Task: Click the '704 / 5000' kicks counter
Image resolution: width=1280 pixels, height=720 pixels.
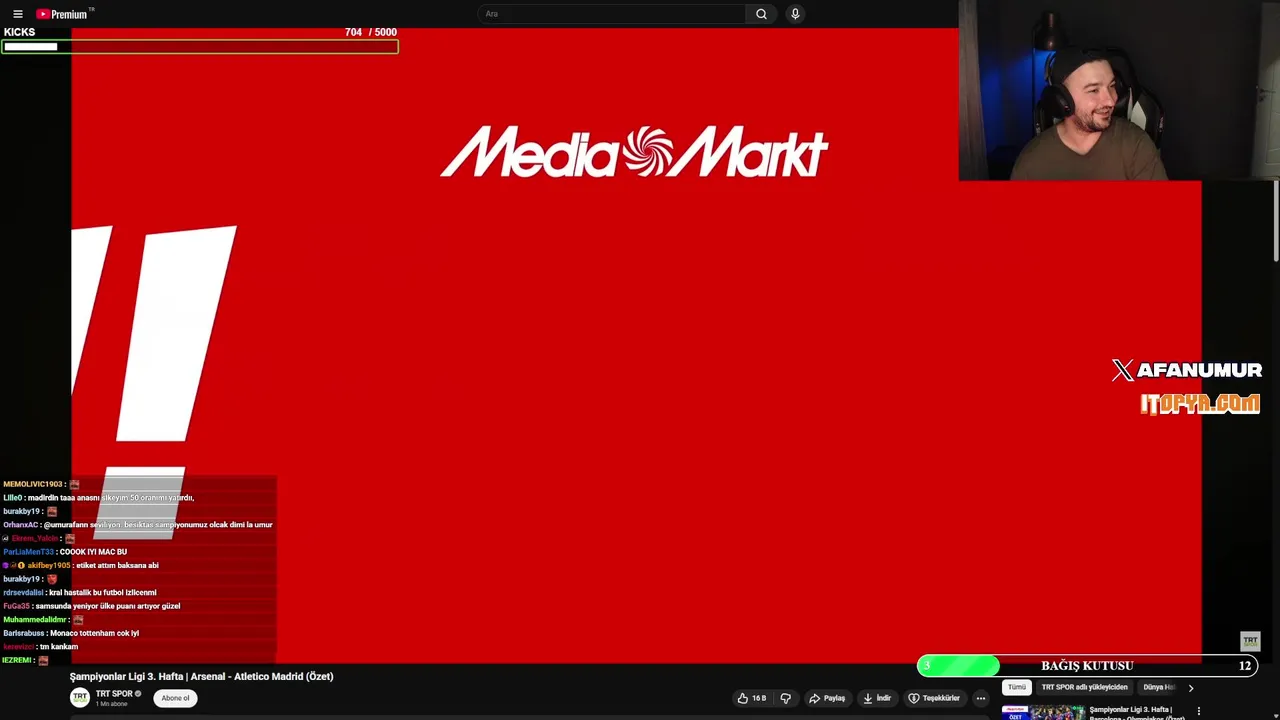Action: [370, 32]
